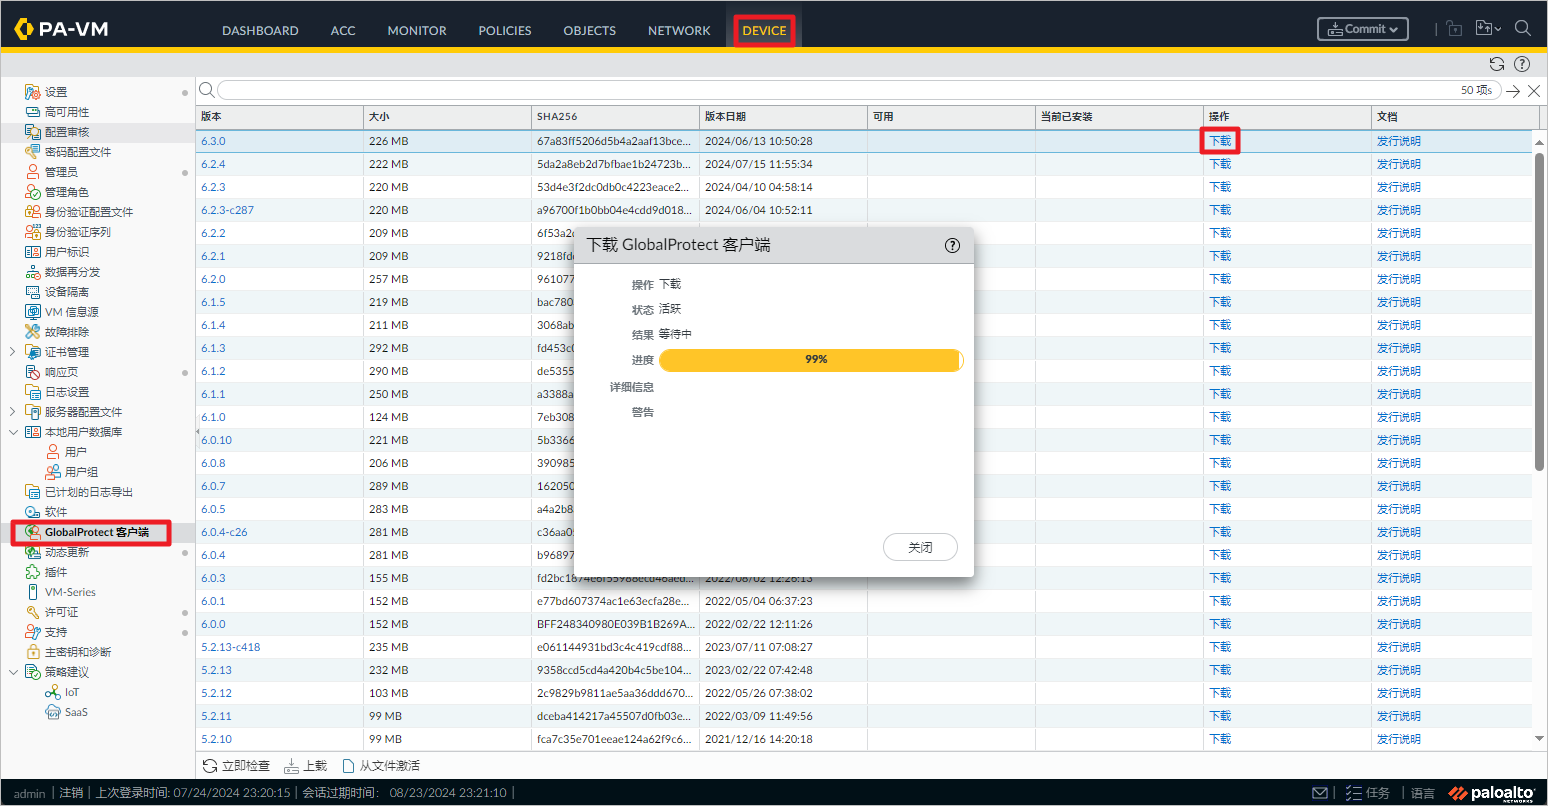Open the Commit dropdown
1548x806 pixels.
(1363, 29)
